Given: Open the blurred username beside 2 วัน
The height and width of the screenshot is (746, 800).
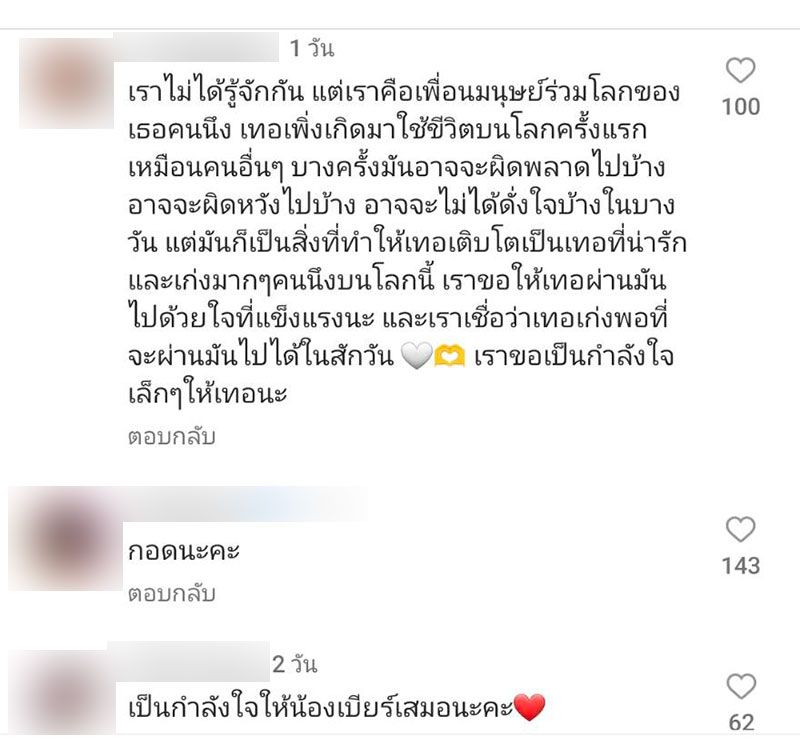Looking at the screenshot, I should [x=189, y=661].
